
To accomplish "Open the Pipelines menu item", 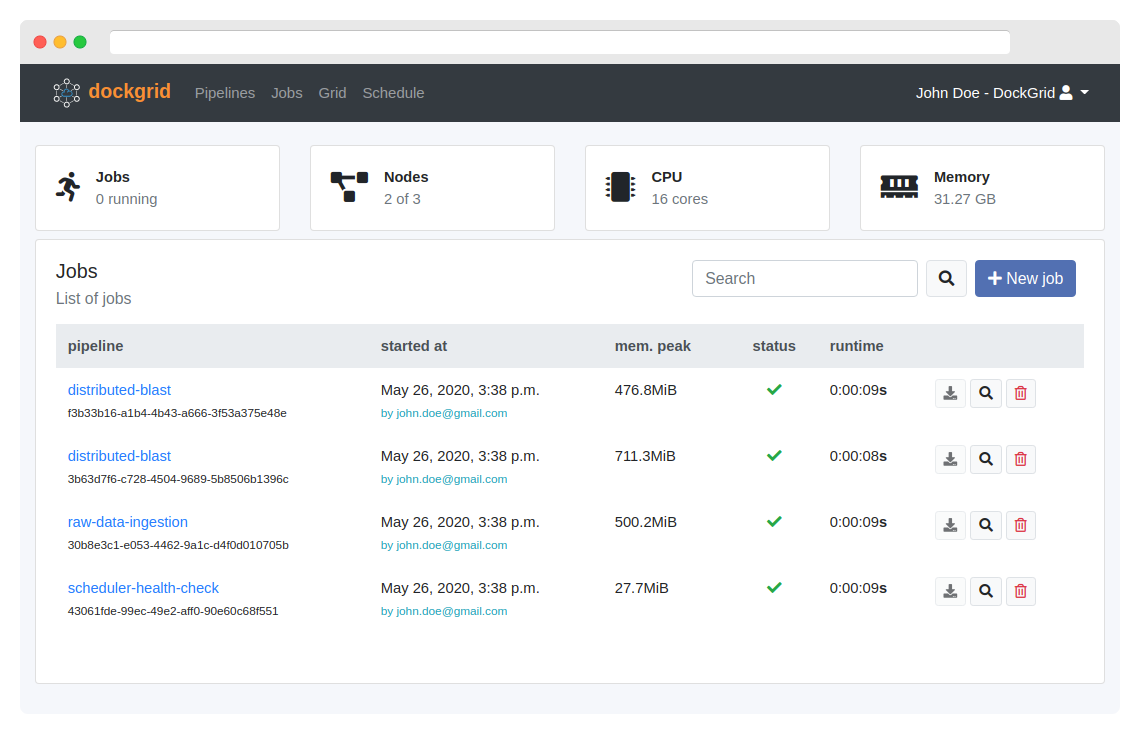I will (225, 93).
